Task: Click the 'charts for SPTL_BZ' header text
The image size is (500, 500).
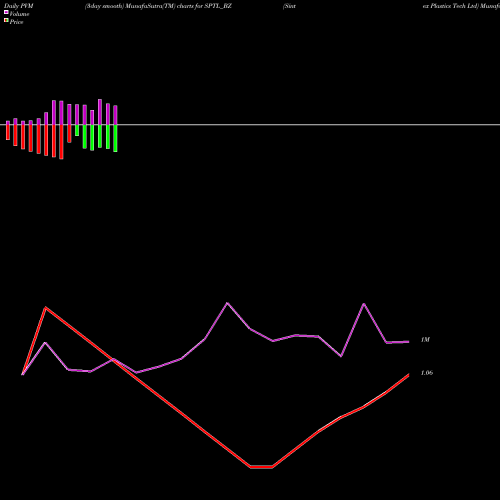Action: 204,6
